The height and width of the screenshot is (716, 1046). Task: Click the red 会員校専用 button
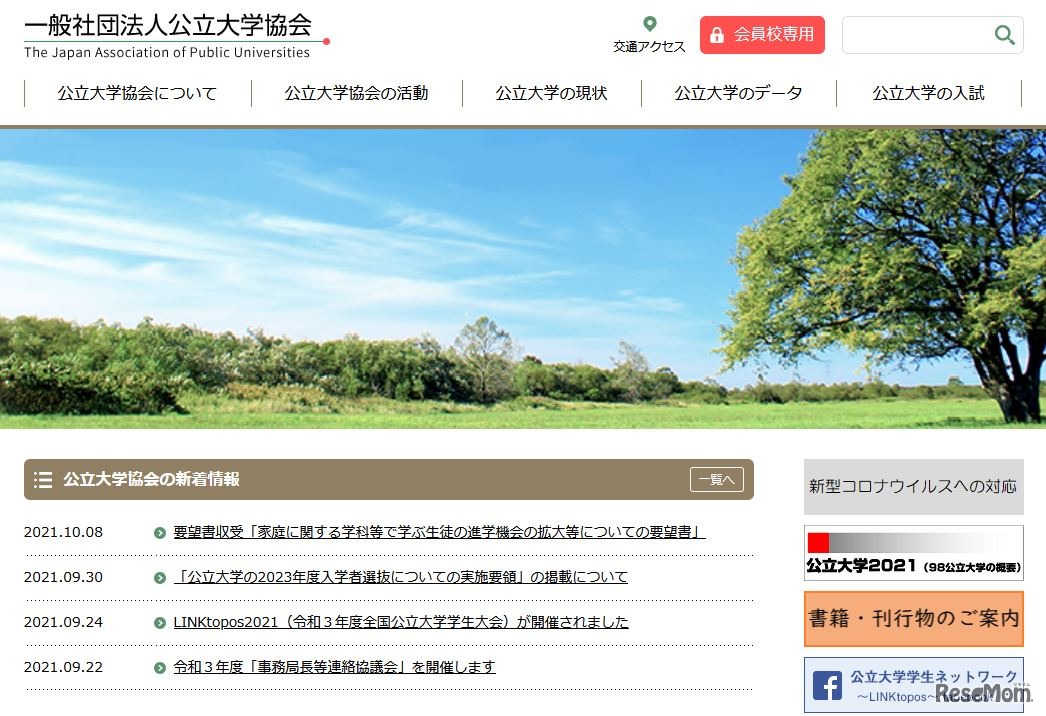click(762, 34)
